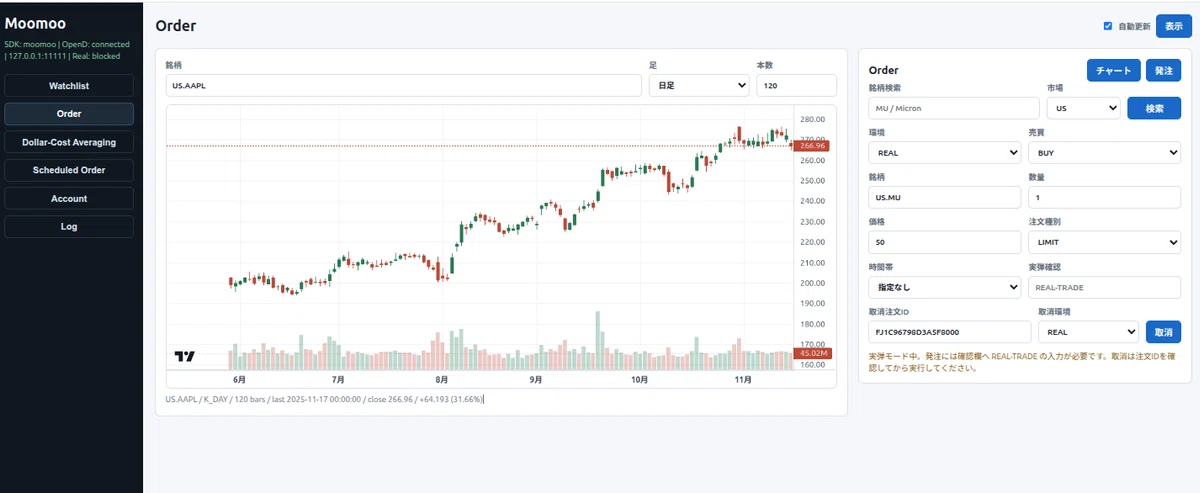
Task: Click the 価格 price input field
Action: 945,242
